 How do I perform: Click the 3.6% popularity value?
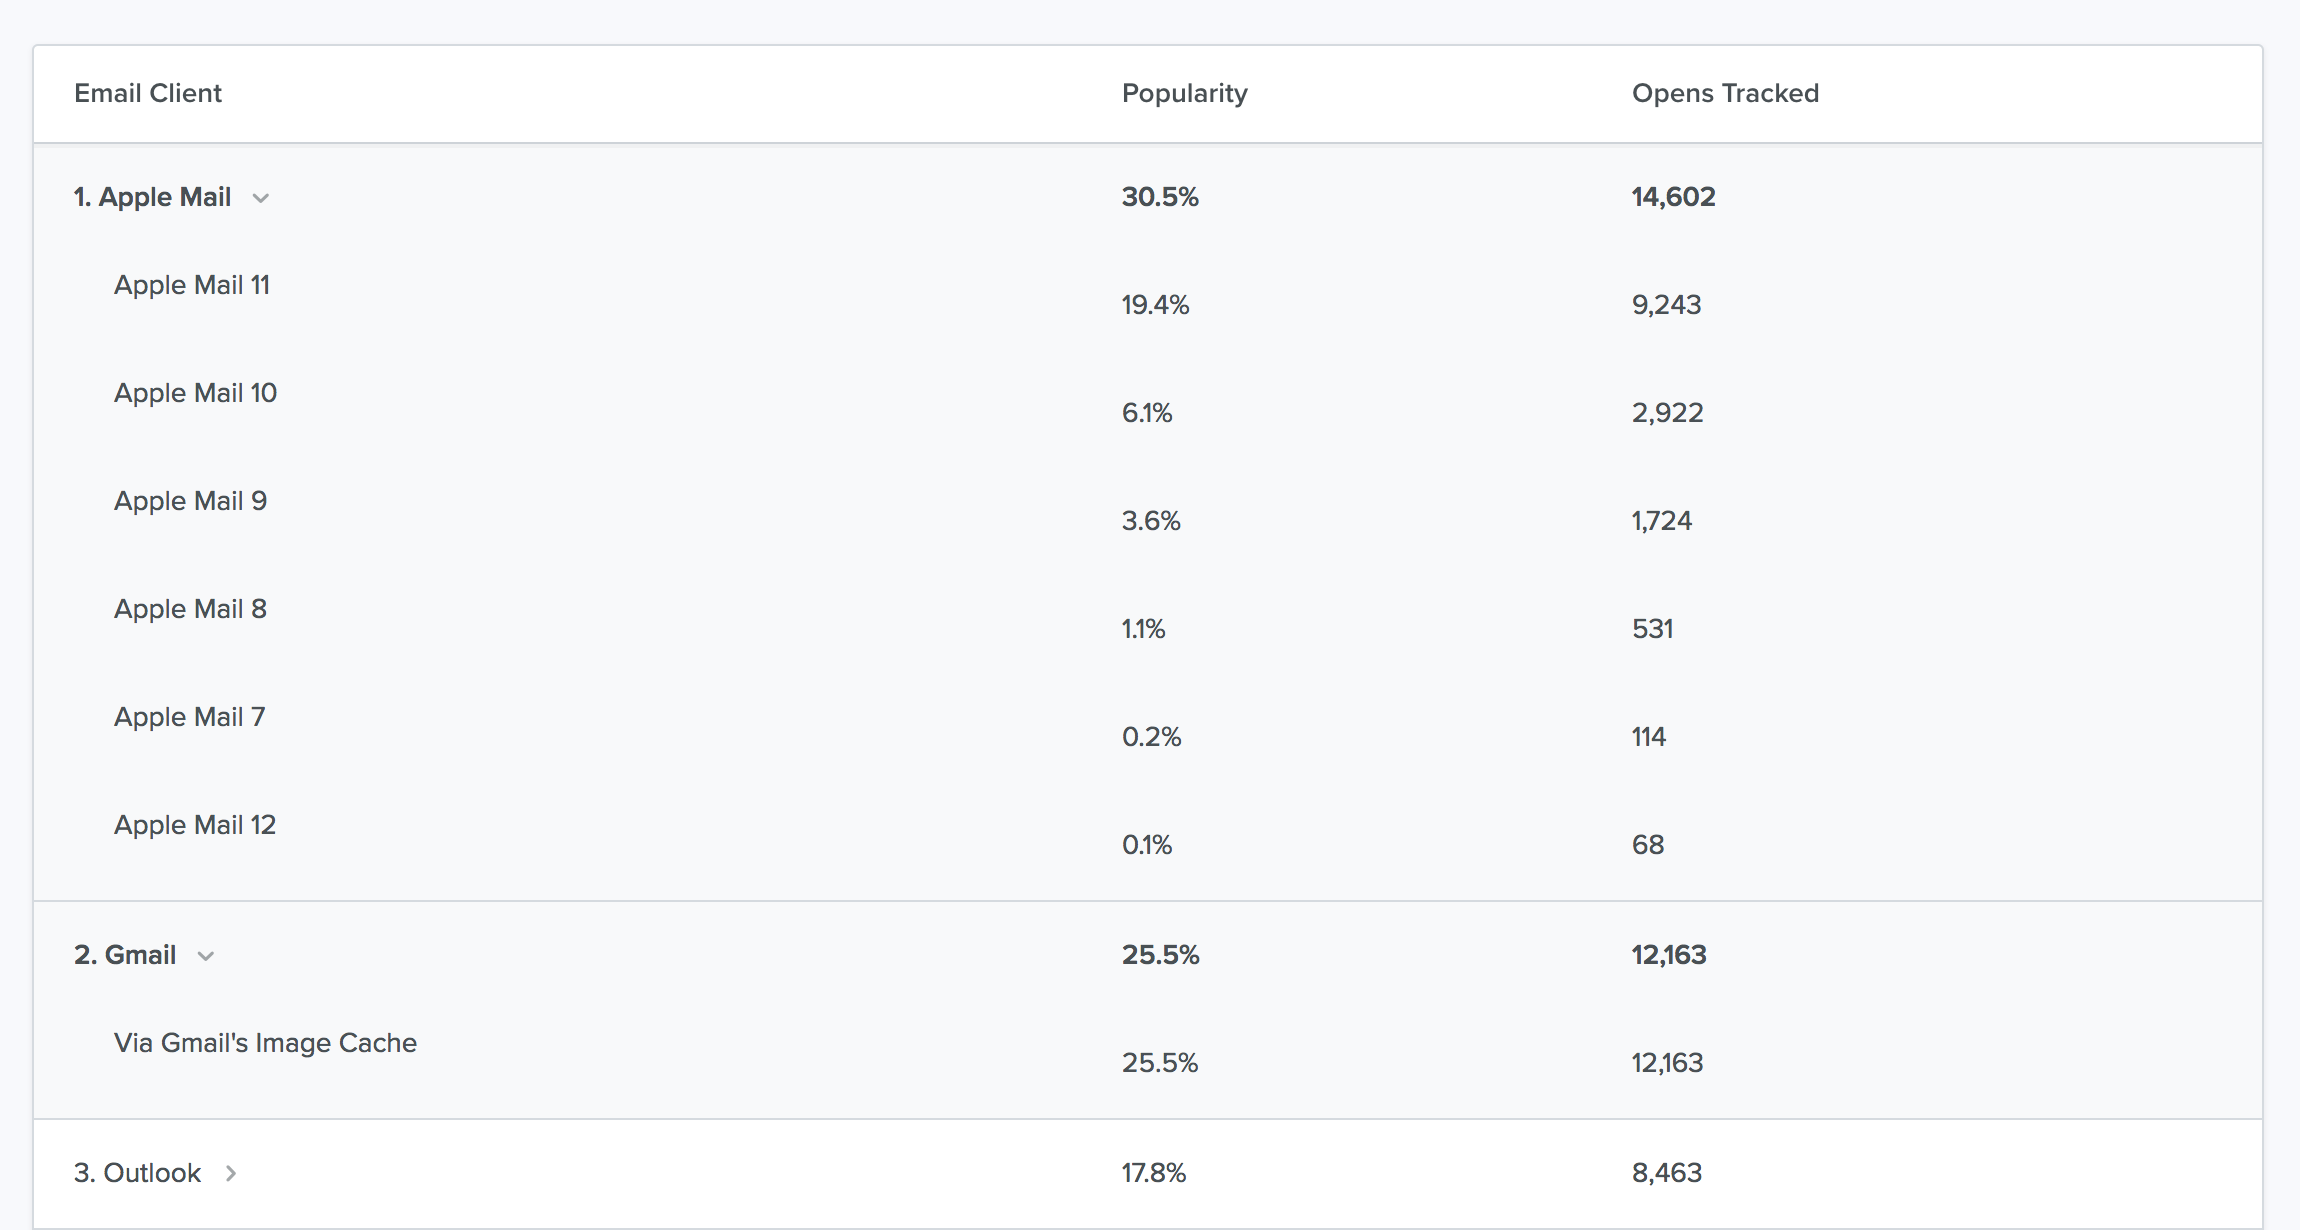1151,521
